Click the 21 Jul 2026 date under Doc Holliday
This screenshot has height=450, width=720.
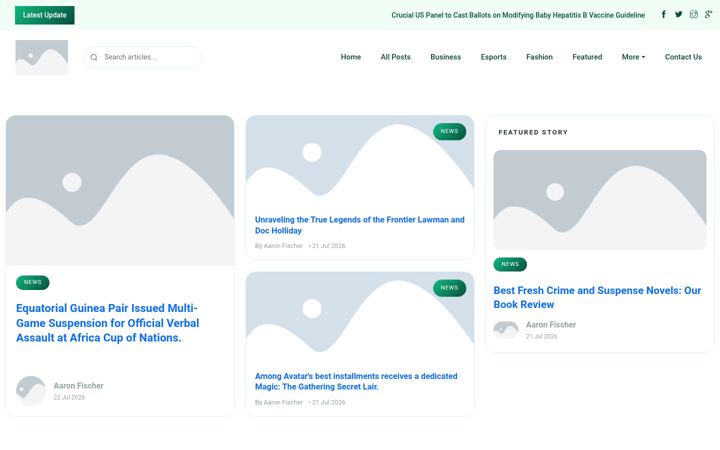click(x=328, y=246)
